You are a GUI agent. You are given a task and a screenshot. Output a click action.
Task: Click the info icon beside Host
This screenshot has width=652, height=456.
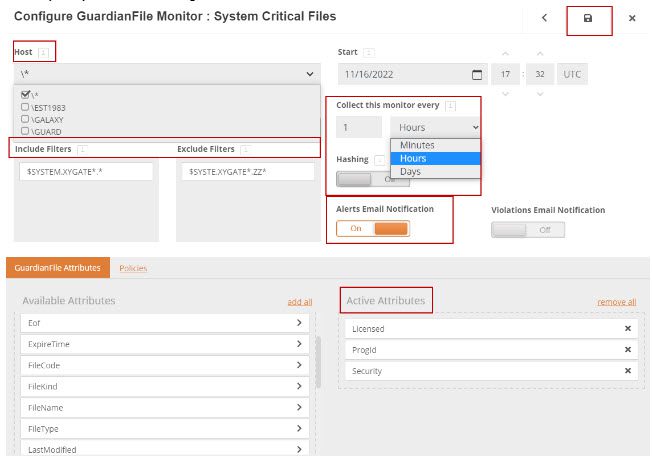(43, 53)
